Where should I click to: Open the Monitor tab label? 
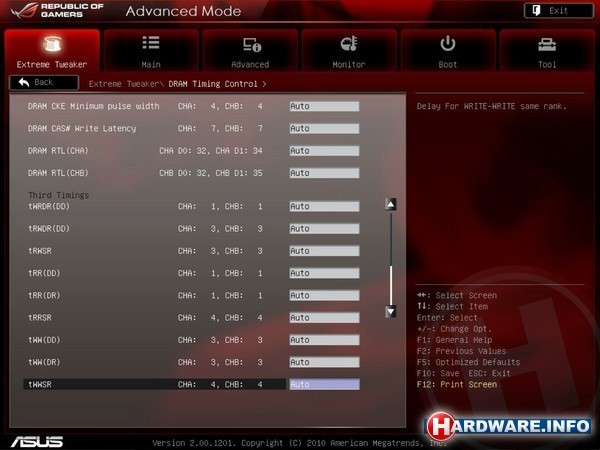[x=349, y=65]
